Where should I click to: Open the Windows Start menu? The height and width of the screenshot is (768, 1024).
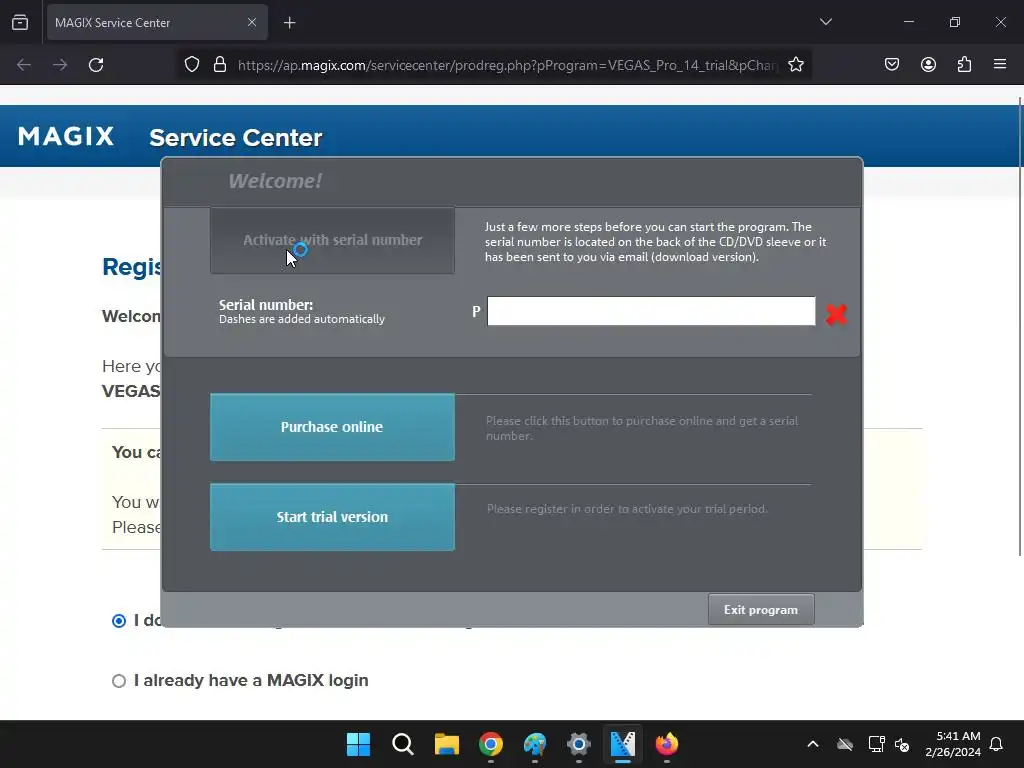(x=358, y=744)
